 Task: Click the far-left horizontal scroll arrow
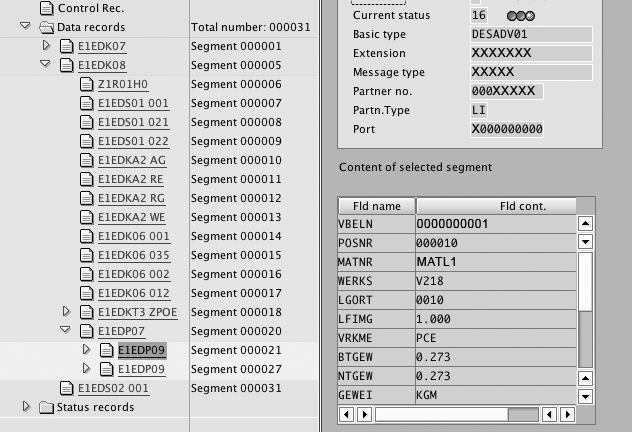(346, 414)
